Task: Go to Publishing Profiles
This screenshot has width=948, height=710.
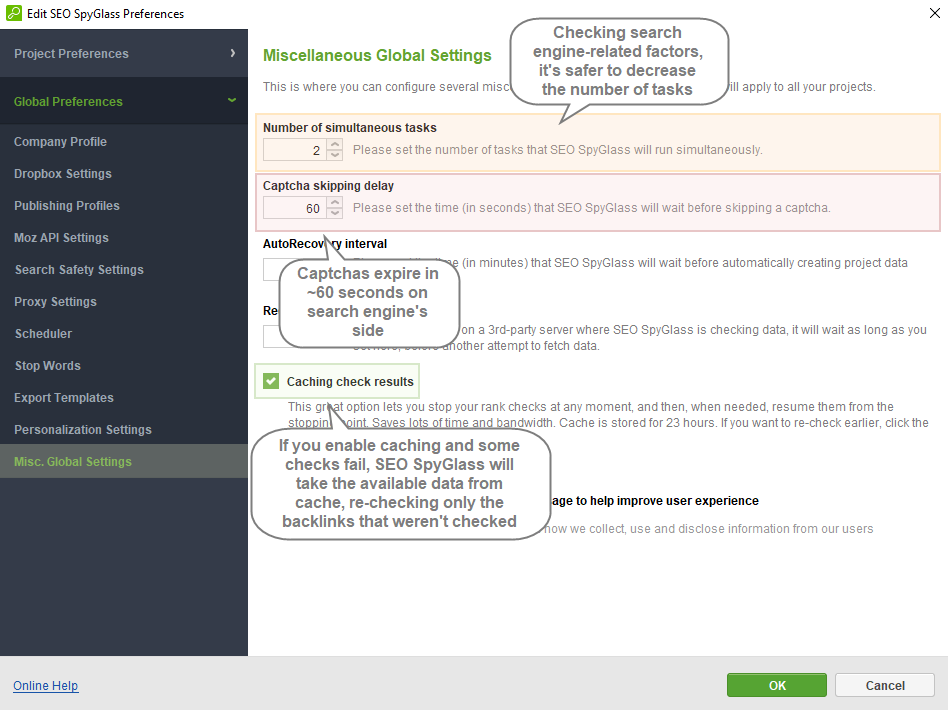Action: 67,206
